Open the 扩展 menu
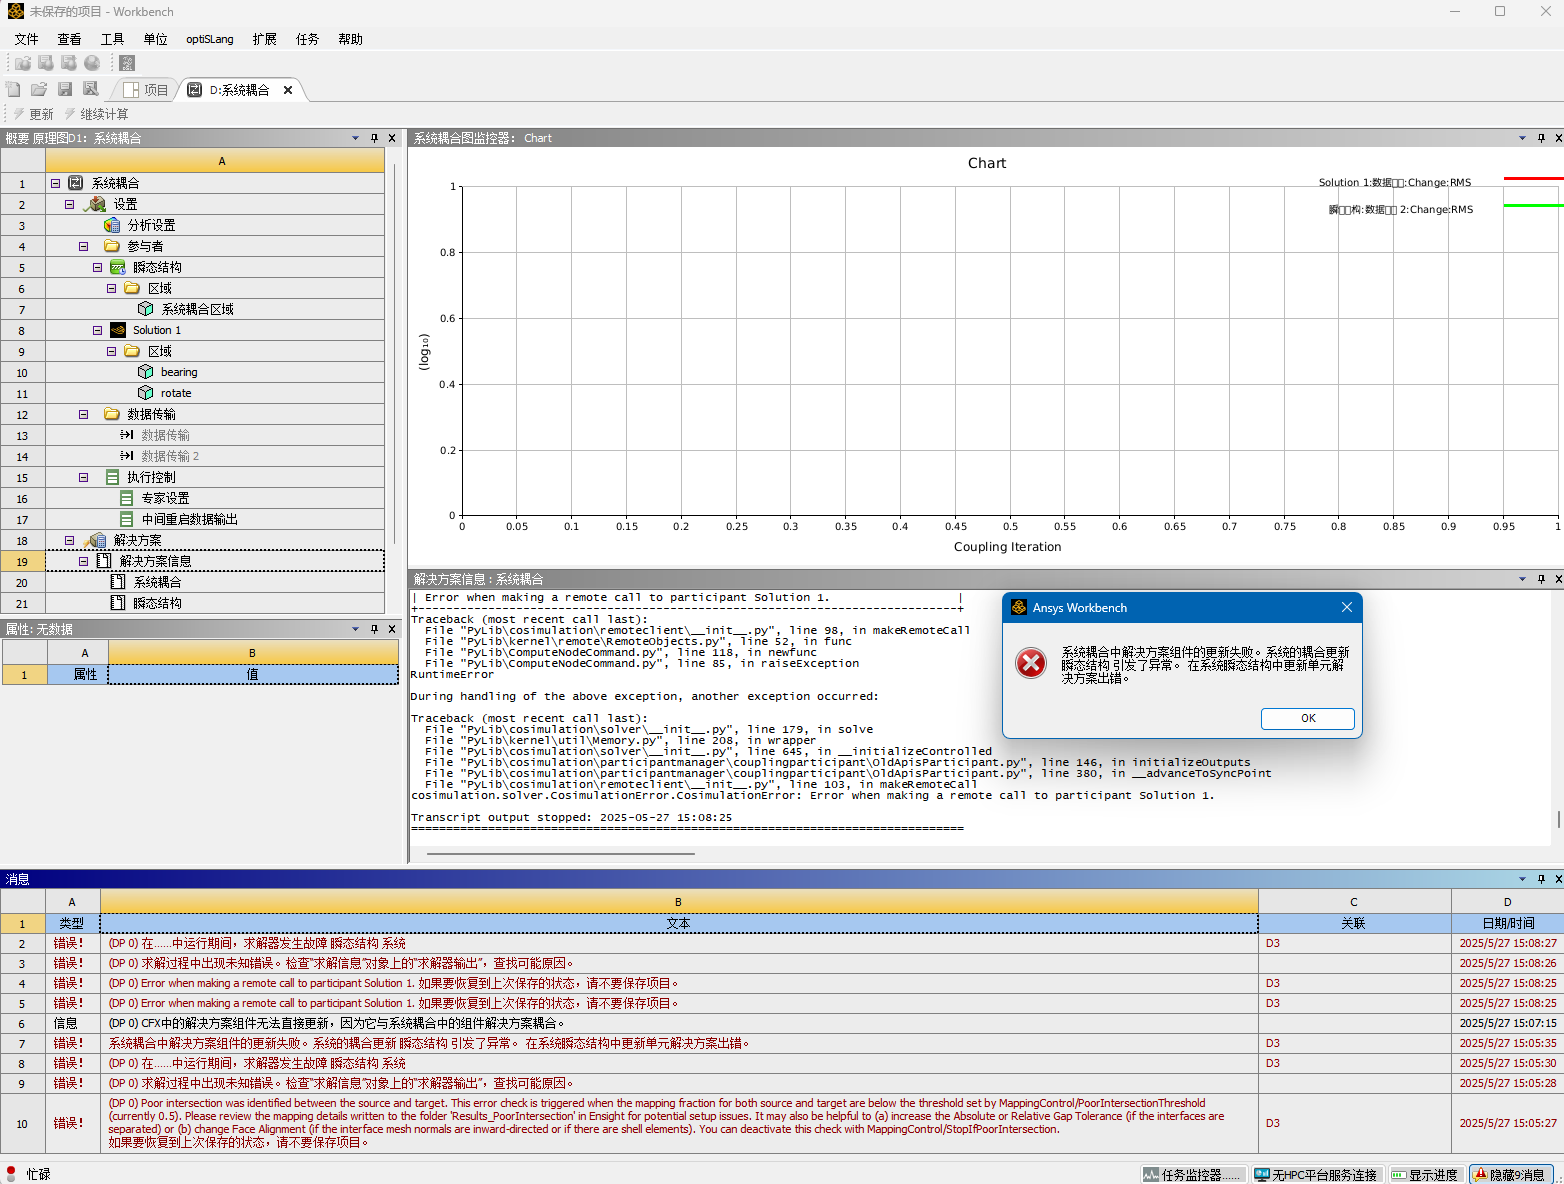The height and width of the screenshot is (1184, 1564). (x=265, y=39)
